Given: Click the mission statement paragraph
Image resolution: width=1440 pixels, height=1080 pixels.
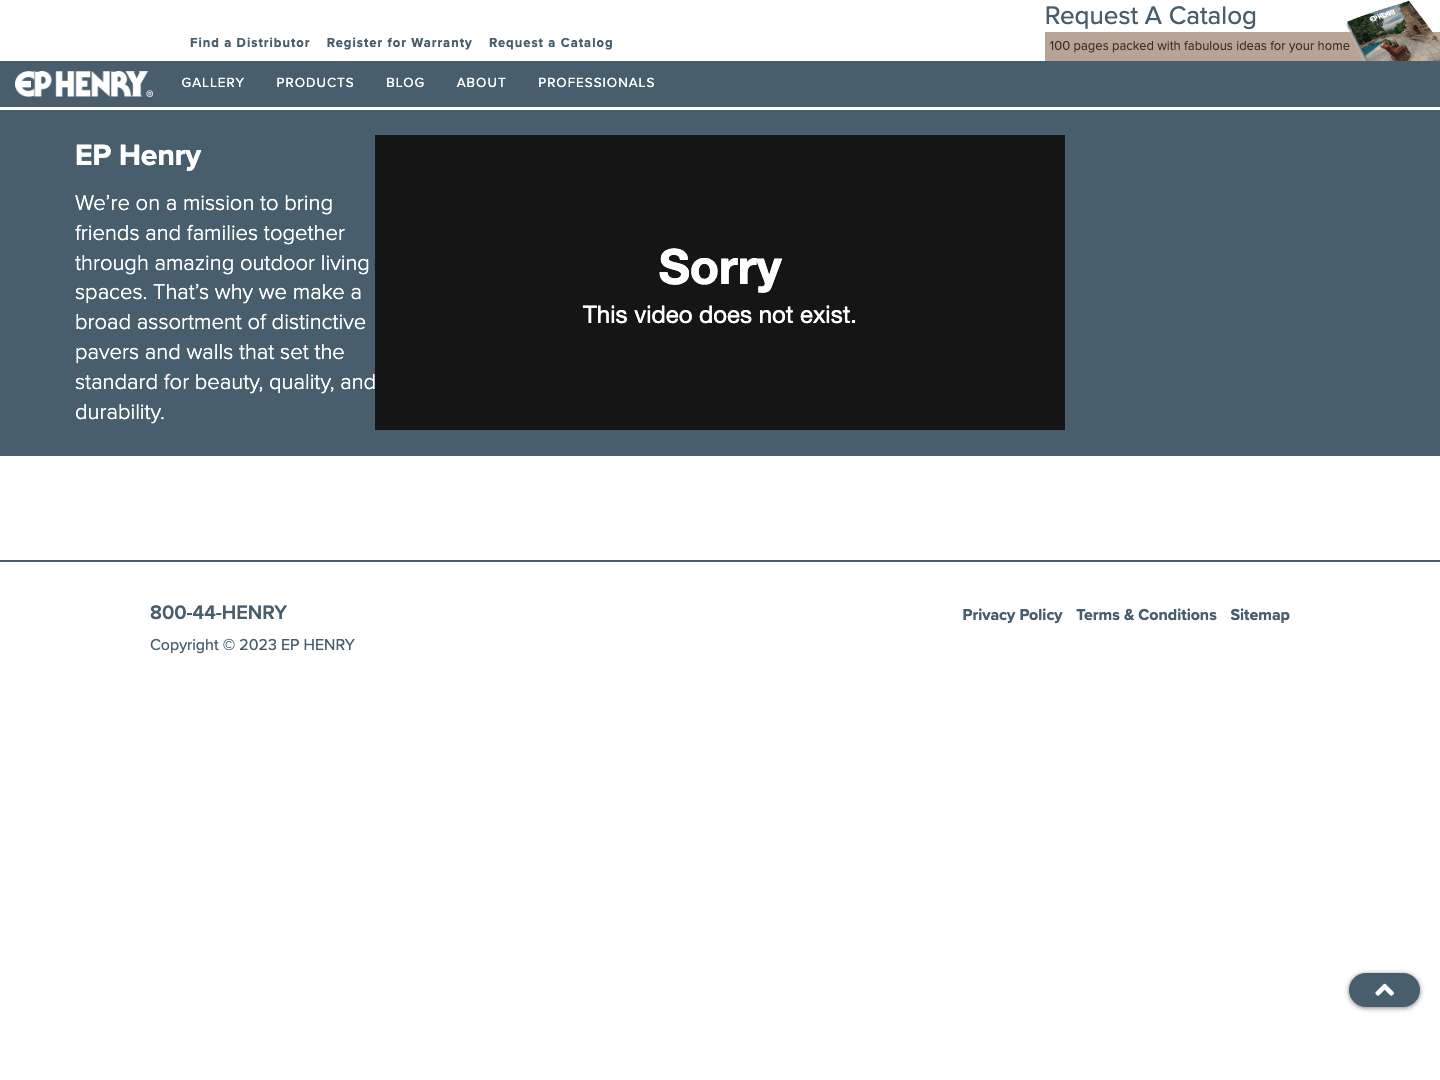Looking at the screenshot, I should (225, 307).
